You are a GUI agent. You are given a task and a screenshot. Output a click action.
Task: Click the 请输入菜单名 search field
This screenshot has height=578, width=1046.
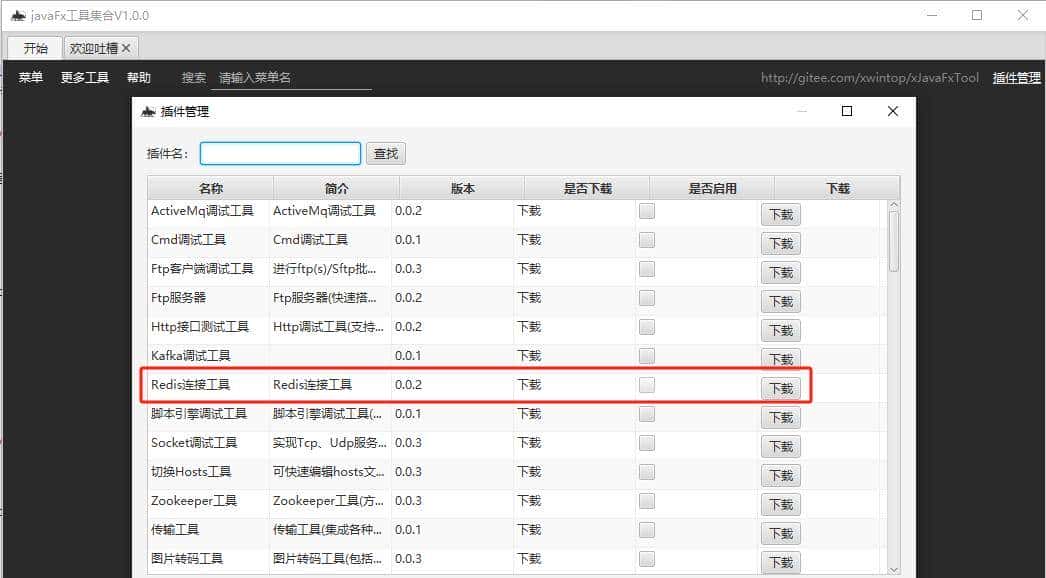click(x=290, y=77)
